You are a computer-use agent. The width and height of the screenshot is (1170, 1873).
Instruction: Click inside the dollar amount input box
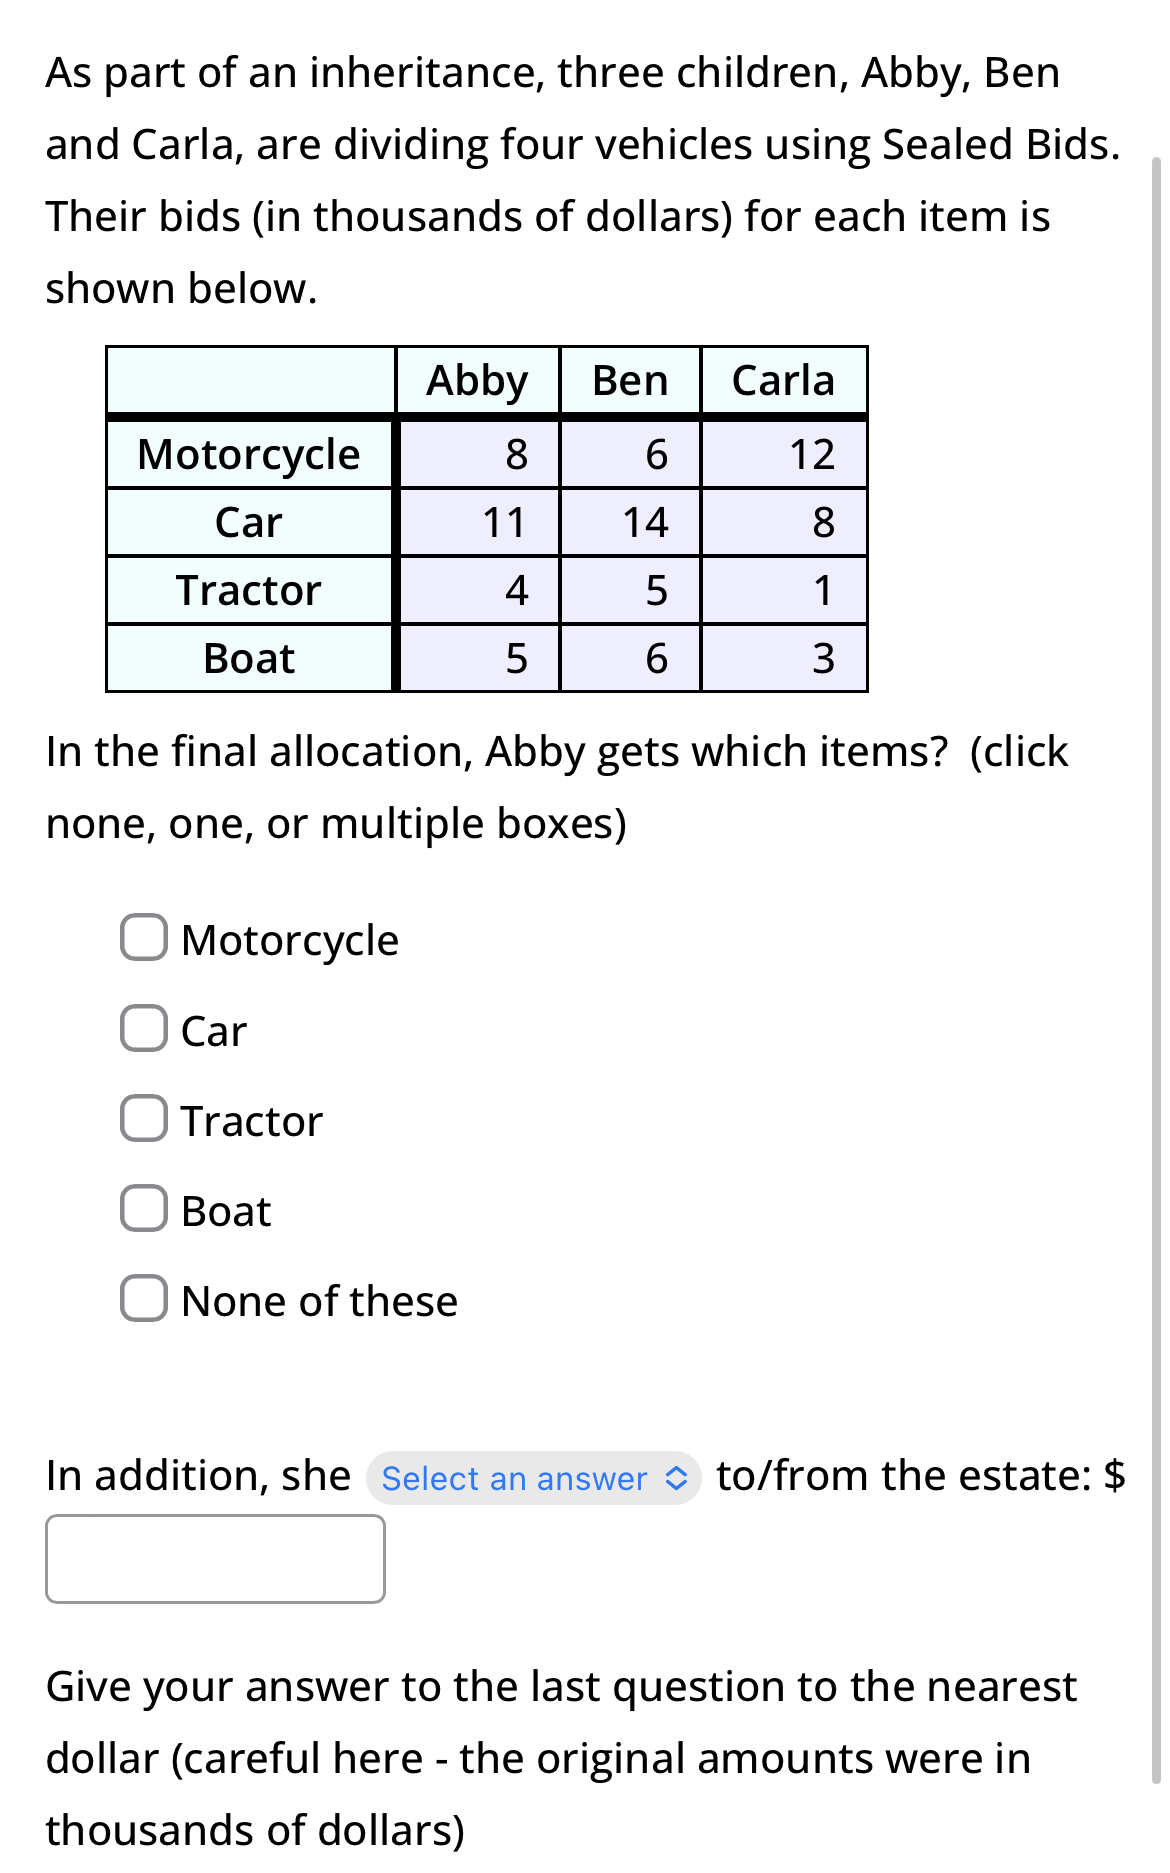[x=215, y=1559]
